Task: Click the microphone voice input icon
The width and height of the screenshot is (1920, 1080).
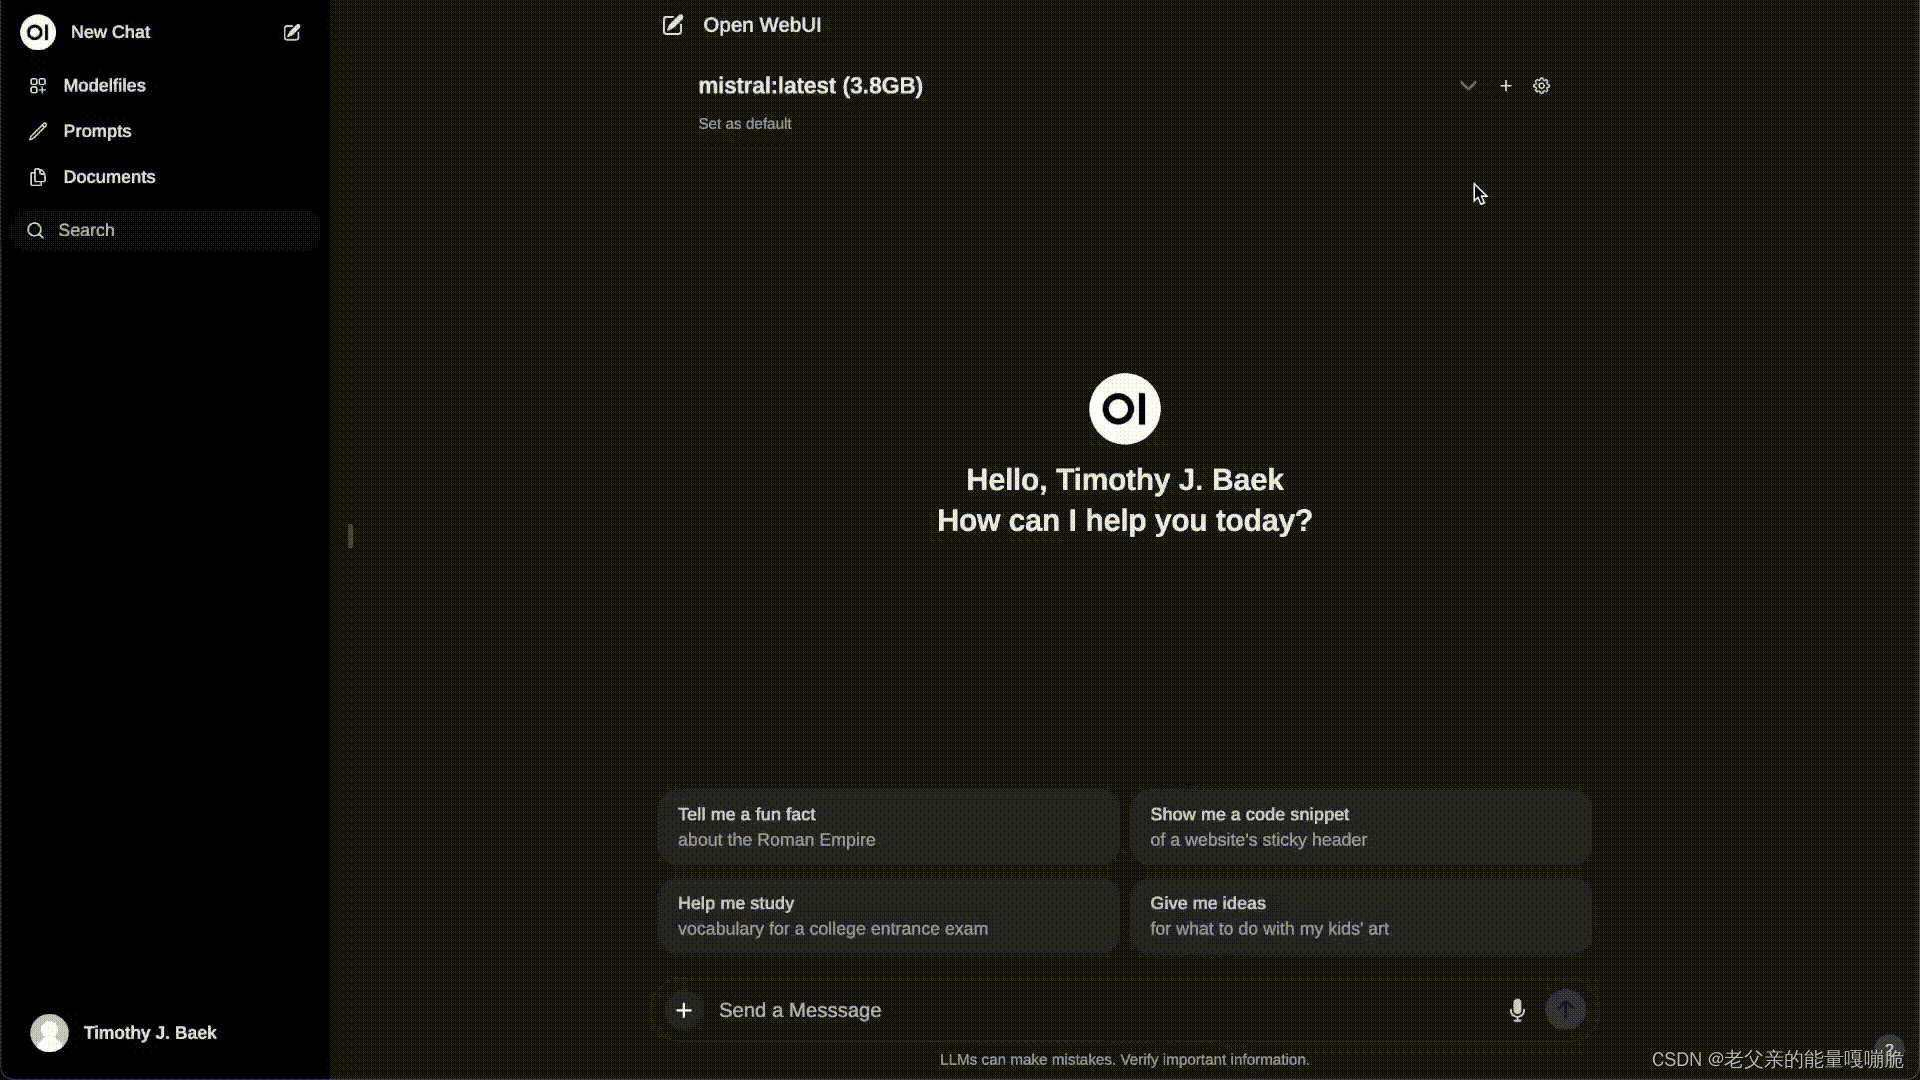Action: [1517, 1010]
